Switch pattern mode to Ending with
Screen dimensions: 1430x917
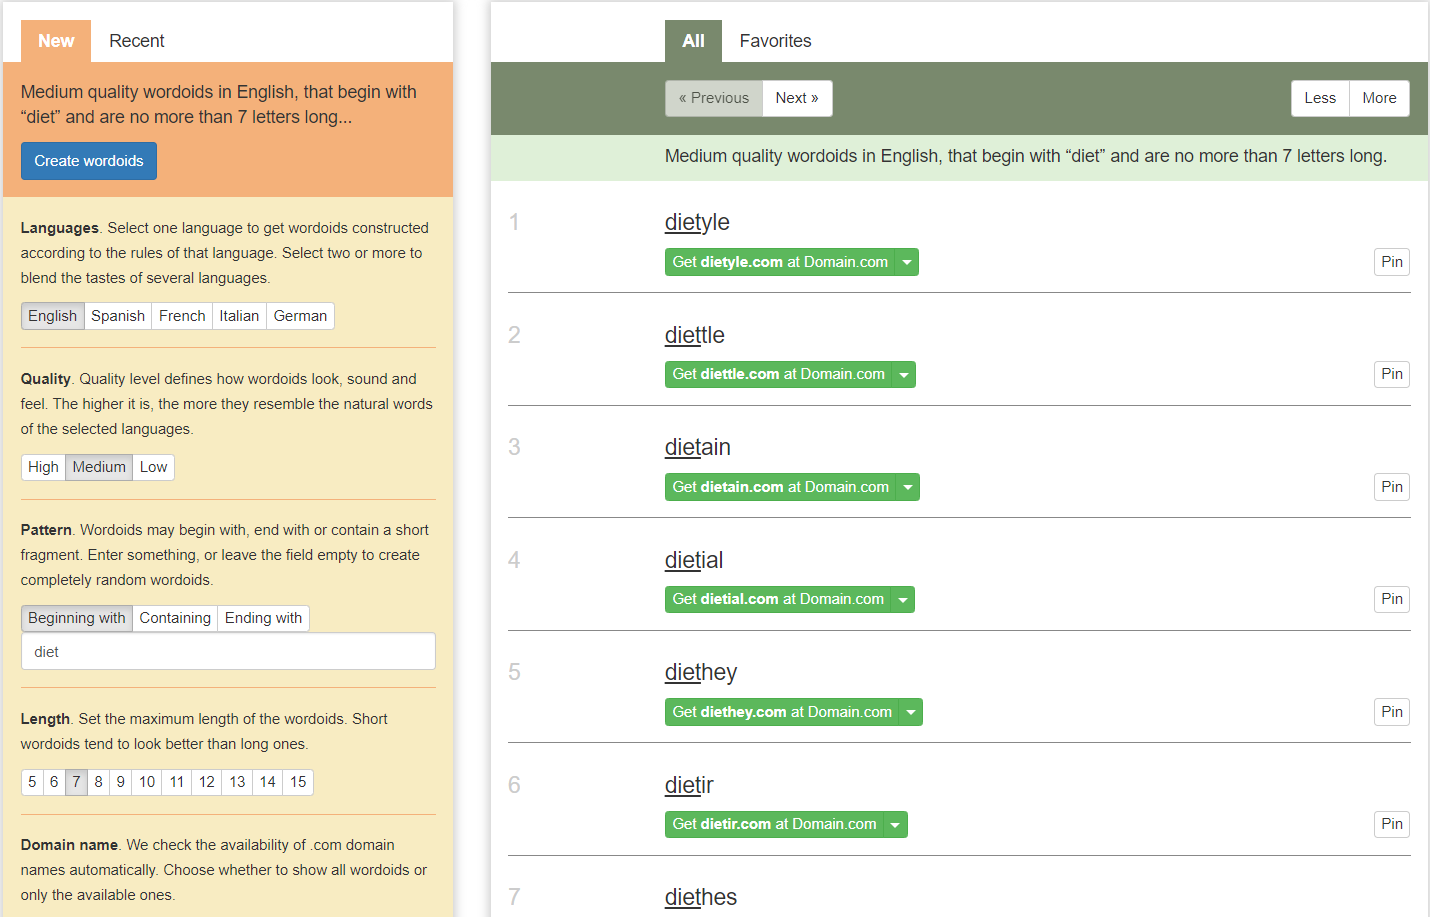(263, 618)
